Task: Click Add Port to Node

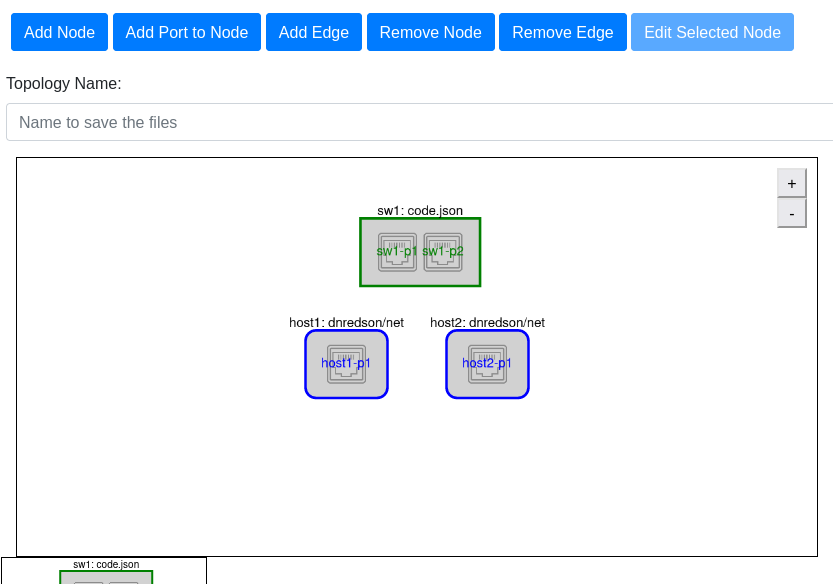Action: pyautogui.click(x=187, y=32)
